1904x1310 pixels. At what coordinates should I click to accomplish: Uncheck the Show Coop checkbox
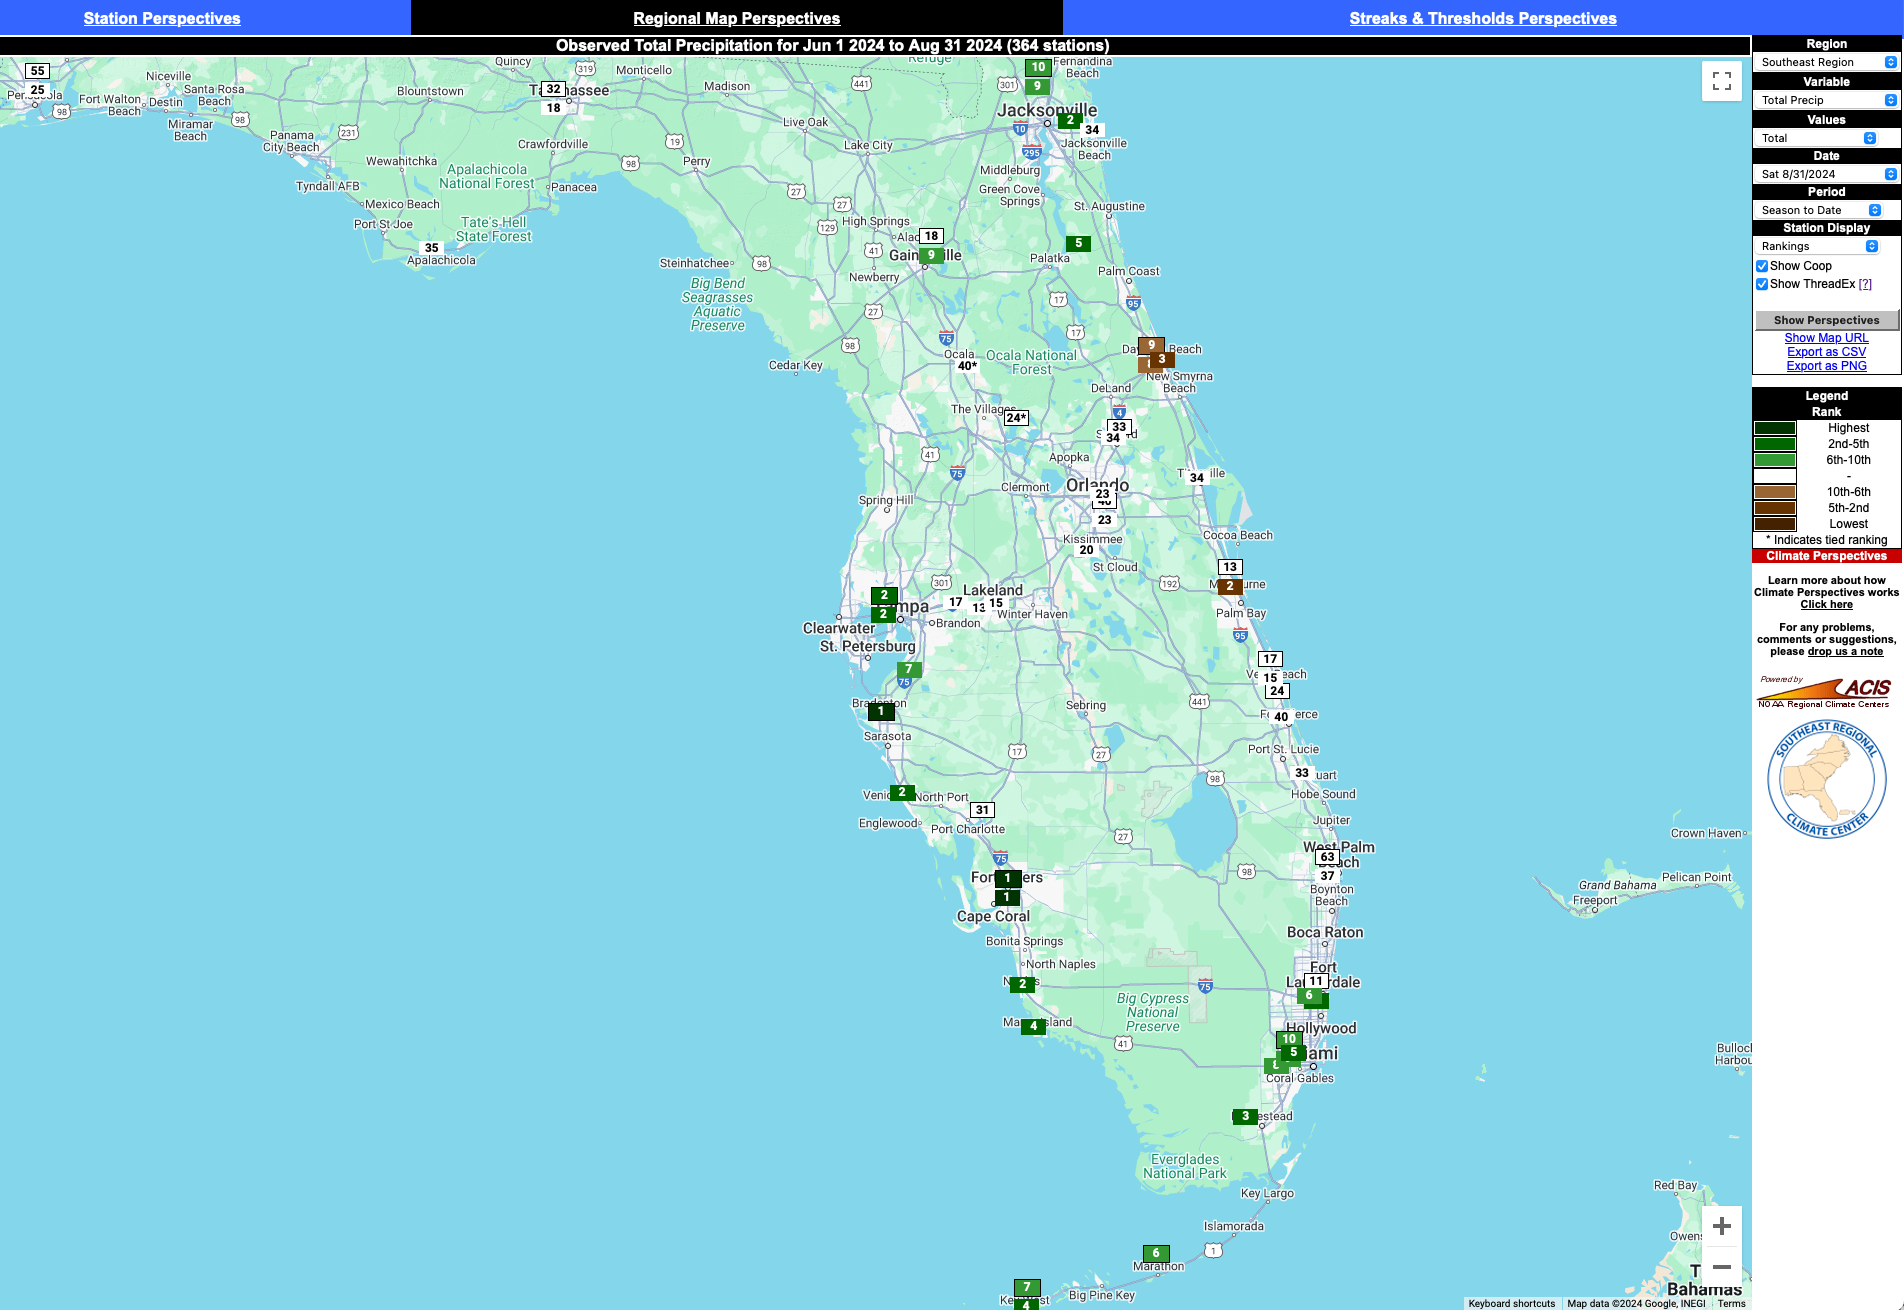point(1762,266)
